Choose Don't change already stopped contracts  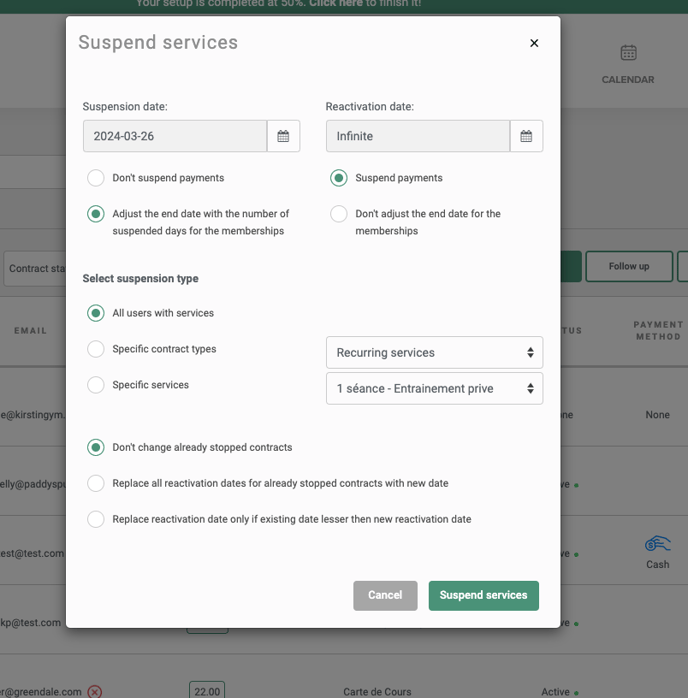pyautogui.click(x=96, y=447)
